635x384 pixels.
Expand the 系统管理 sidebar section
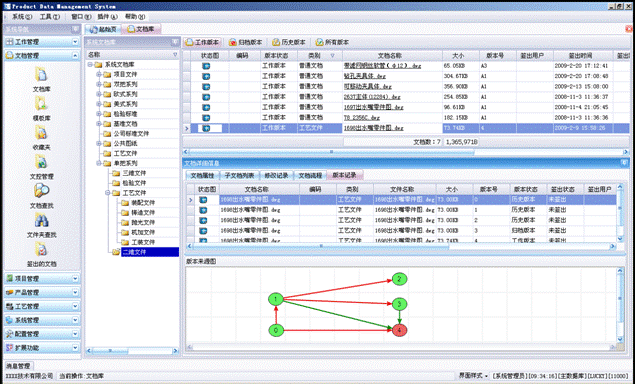(x=75, y=320)
